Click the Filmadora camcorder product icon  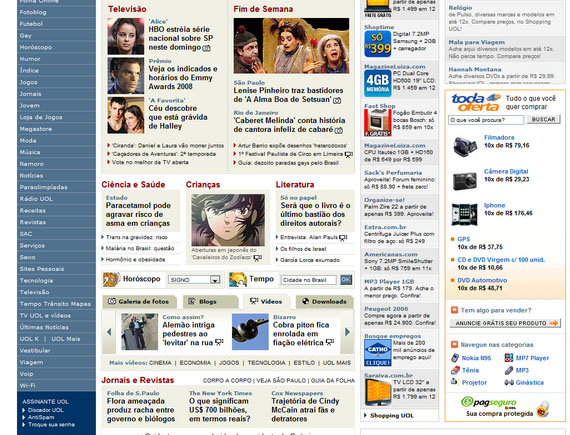(x=465, y=146)
